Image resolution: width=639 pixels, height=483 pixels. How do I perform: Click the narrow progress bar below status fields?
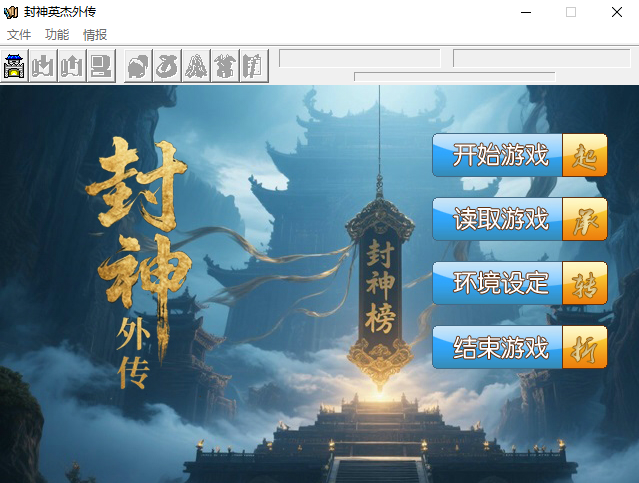click(455, 77)
